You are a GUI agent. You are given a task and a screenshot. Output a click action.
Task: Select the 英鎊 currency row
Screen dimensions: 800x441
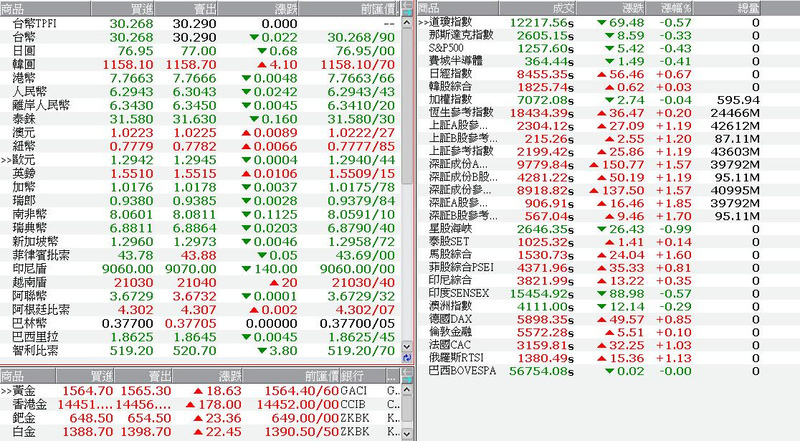199,174
